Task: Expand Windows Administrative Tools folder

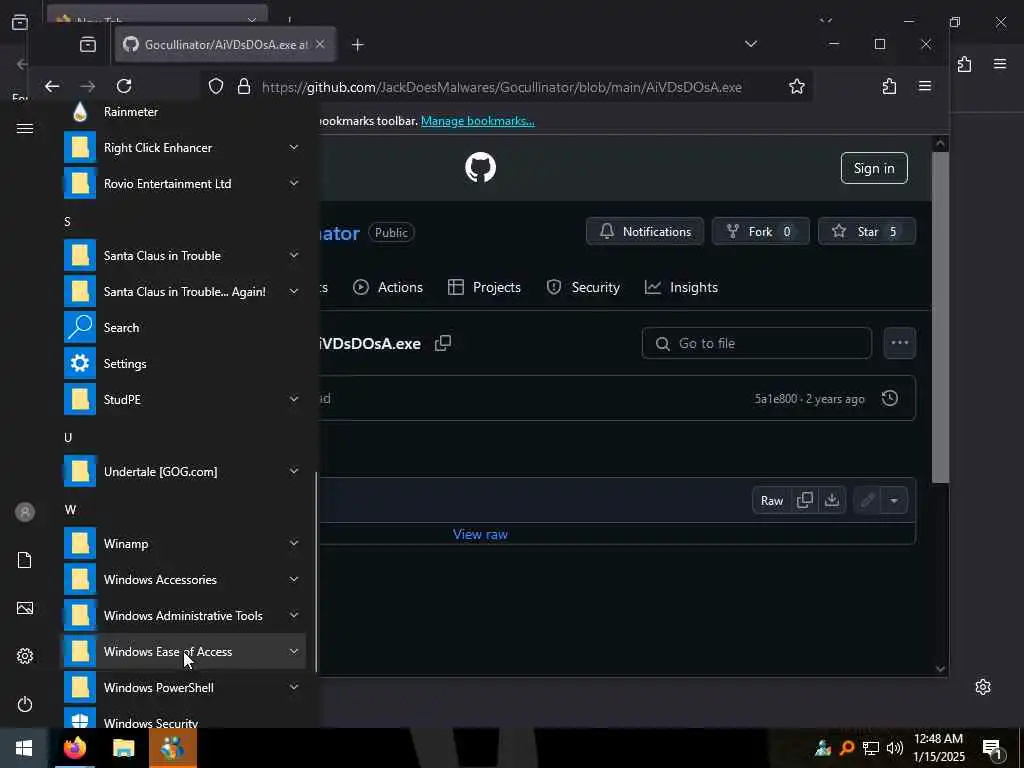Action: pos(183,615)
